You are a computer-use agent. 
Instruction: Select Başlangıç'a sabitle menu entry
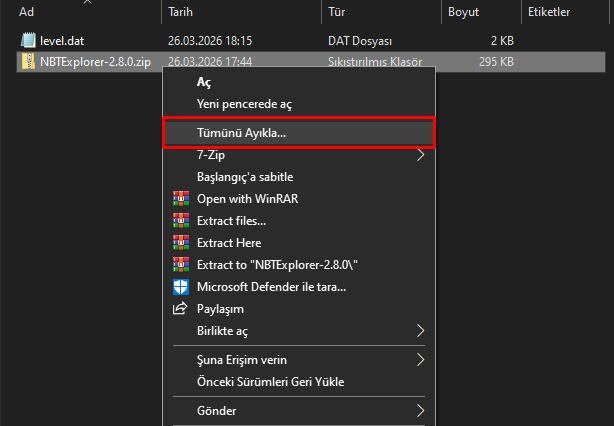(243, 177)
